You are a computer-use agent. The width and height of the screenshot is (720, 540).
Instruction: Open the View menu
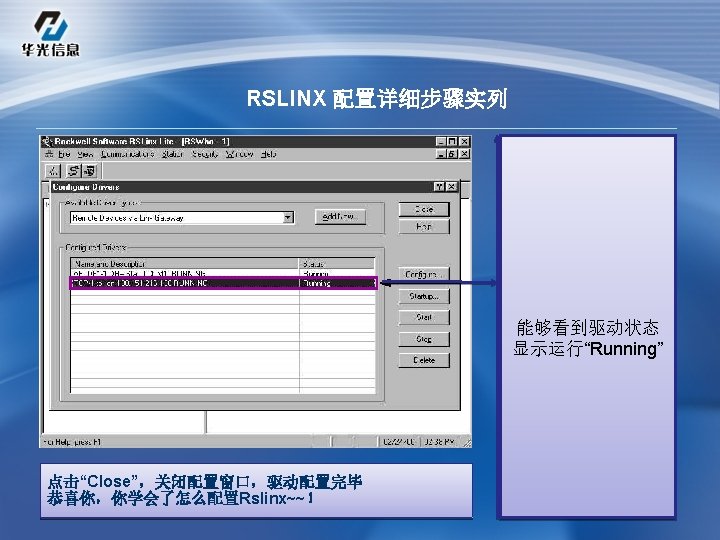tap(85, 154)
